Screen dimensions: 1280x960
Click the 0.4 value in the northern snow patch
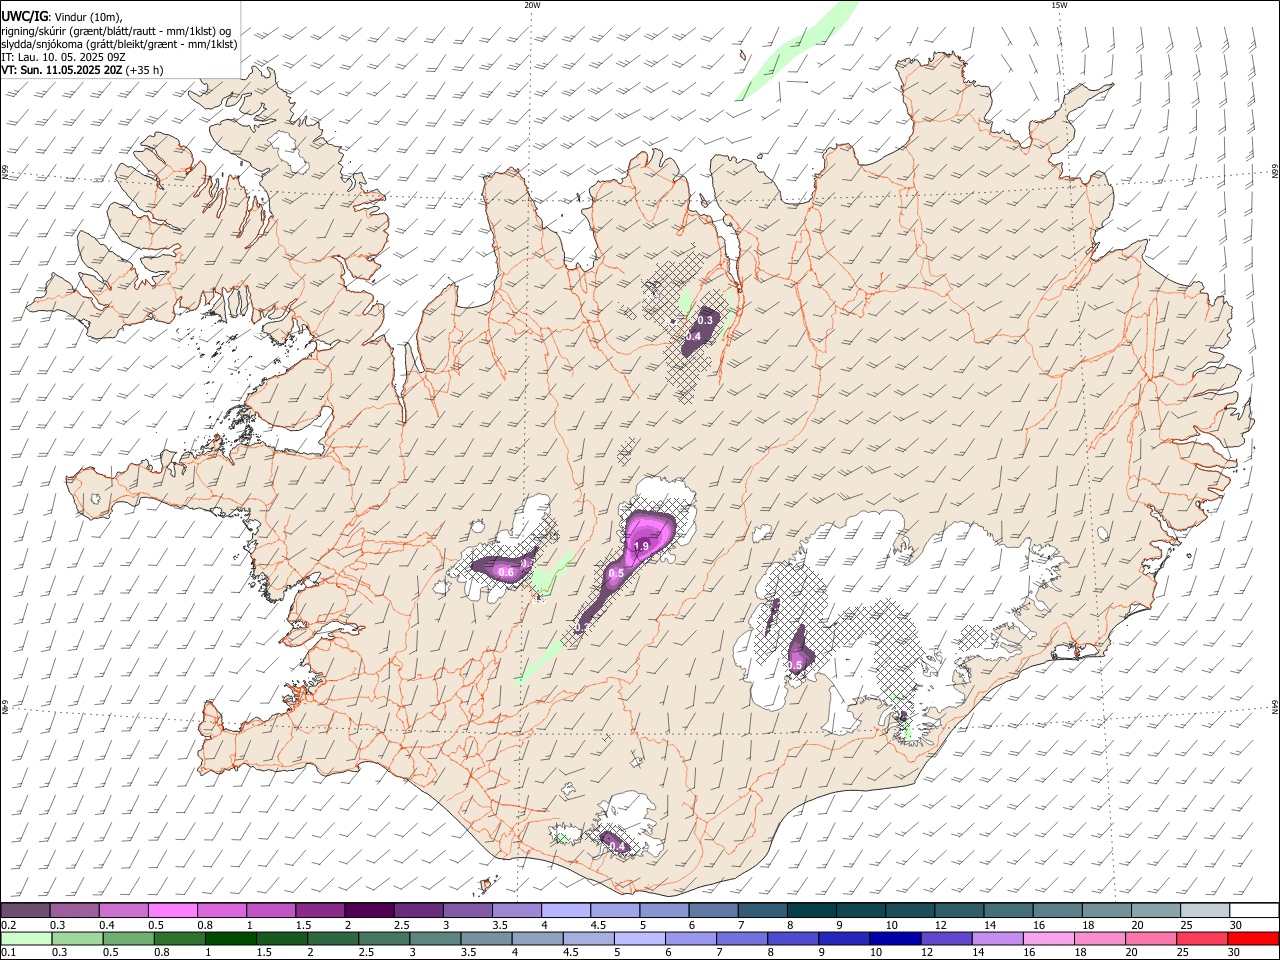693,337
